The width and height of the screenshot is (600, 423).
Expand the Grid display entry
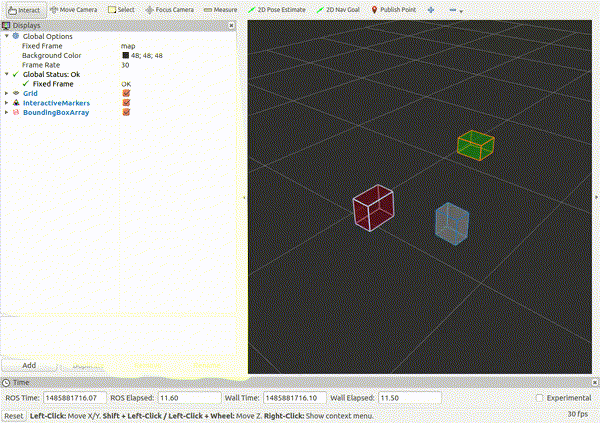(7, 93)
